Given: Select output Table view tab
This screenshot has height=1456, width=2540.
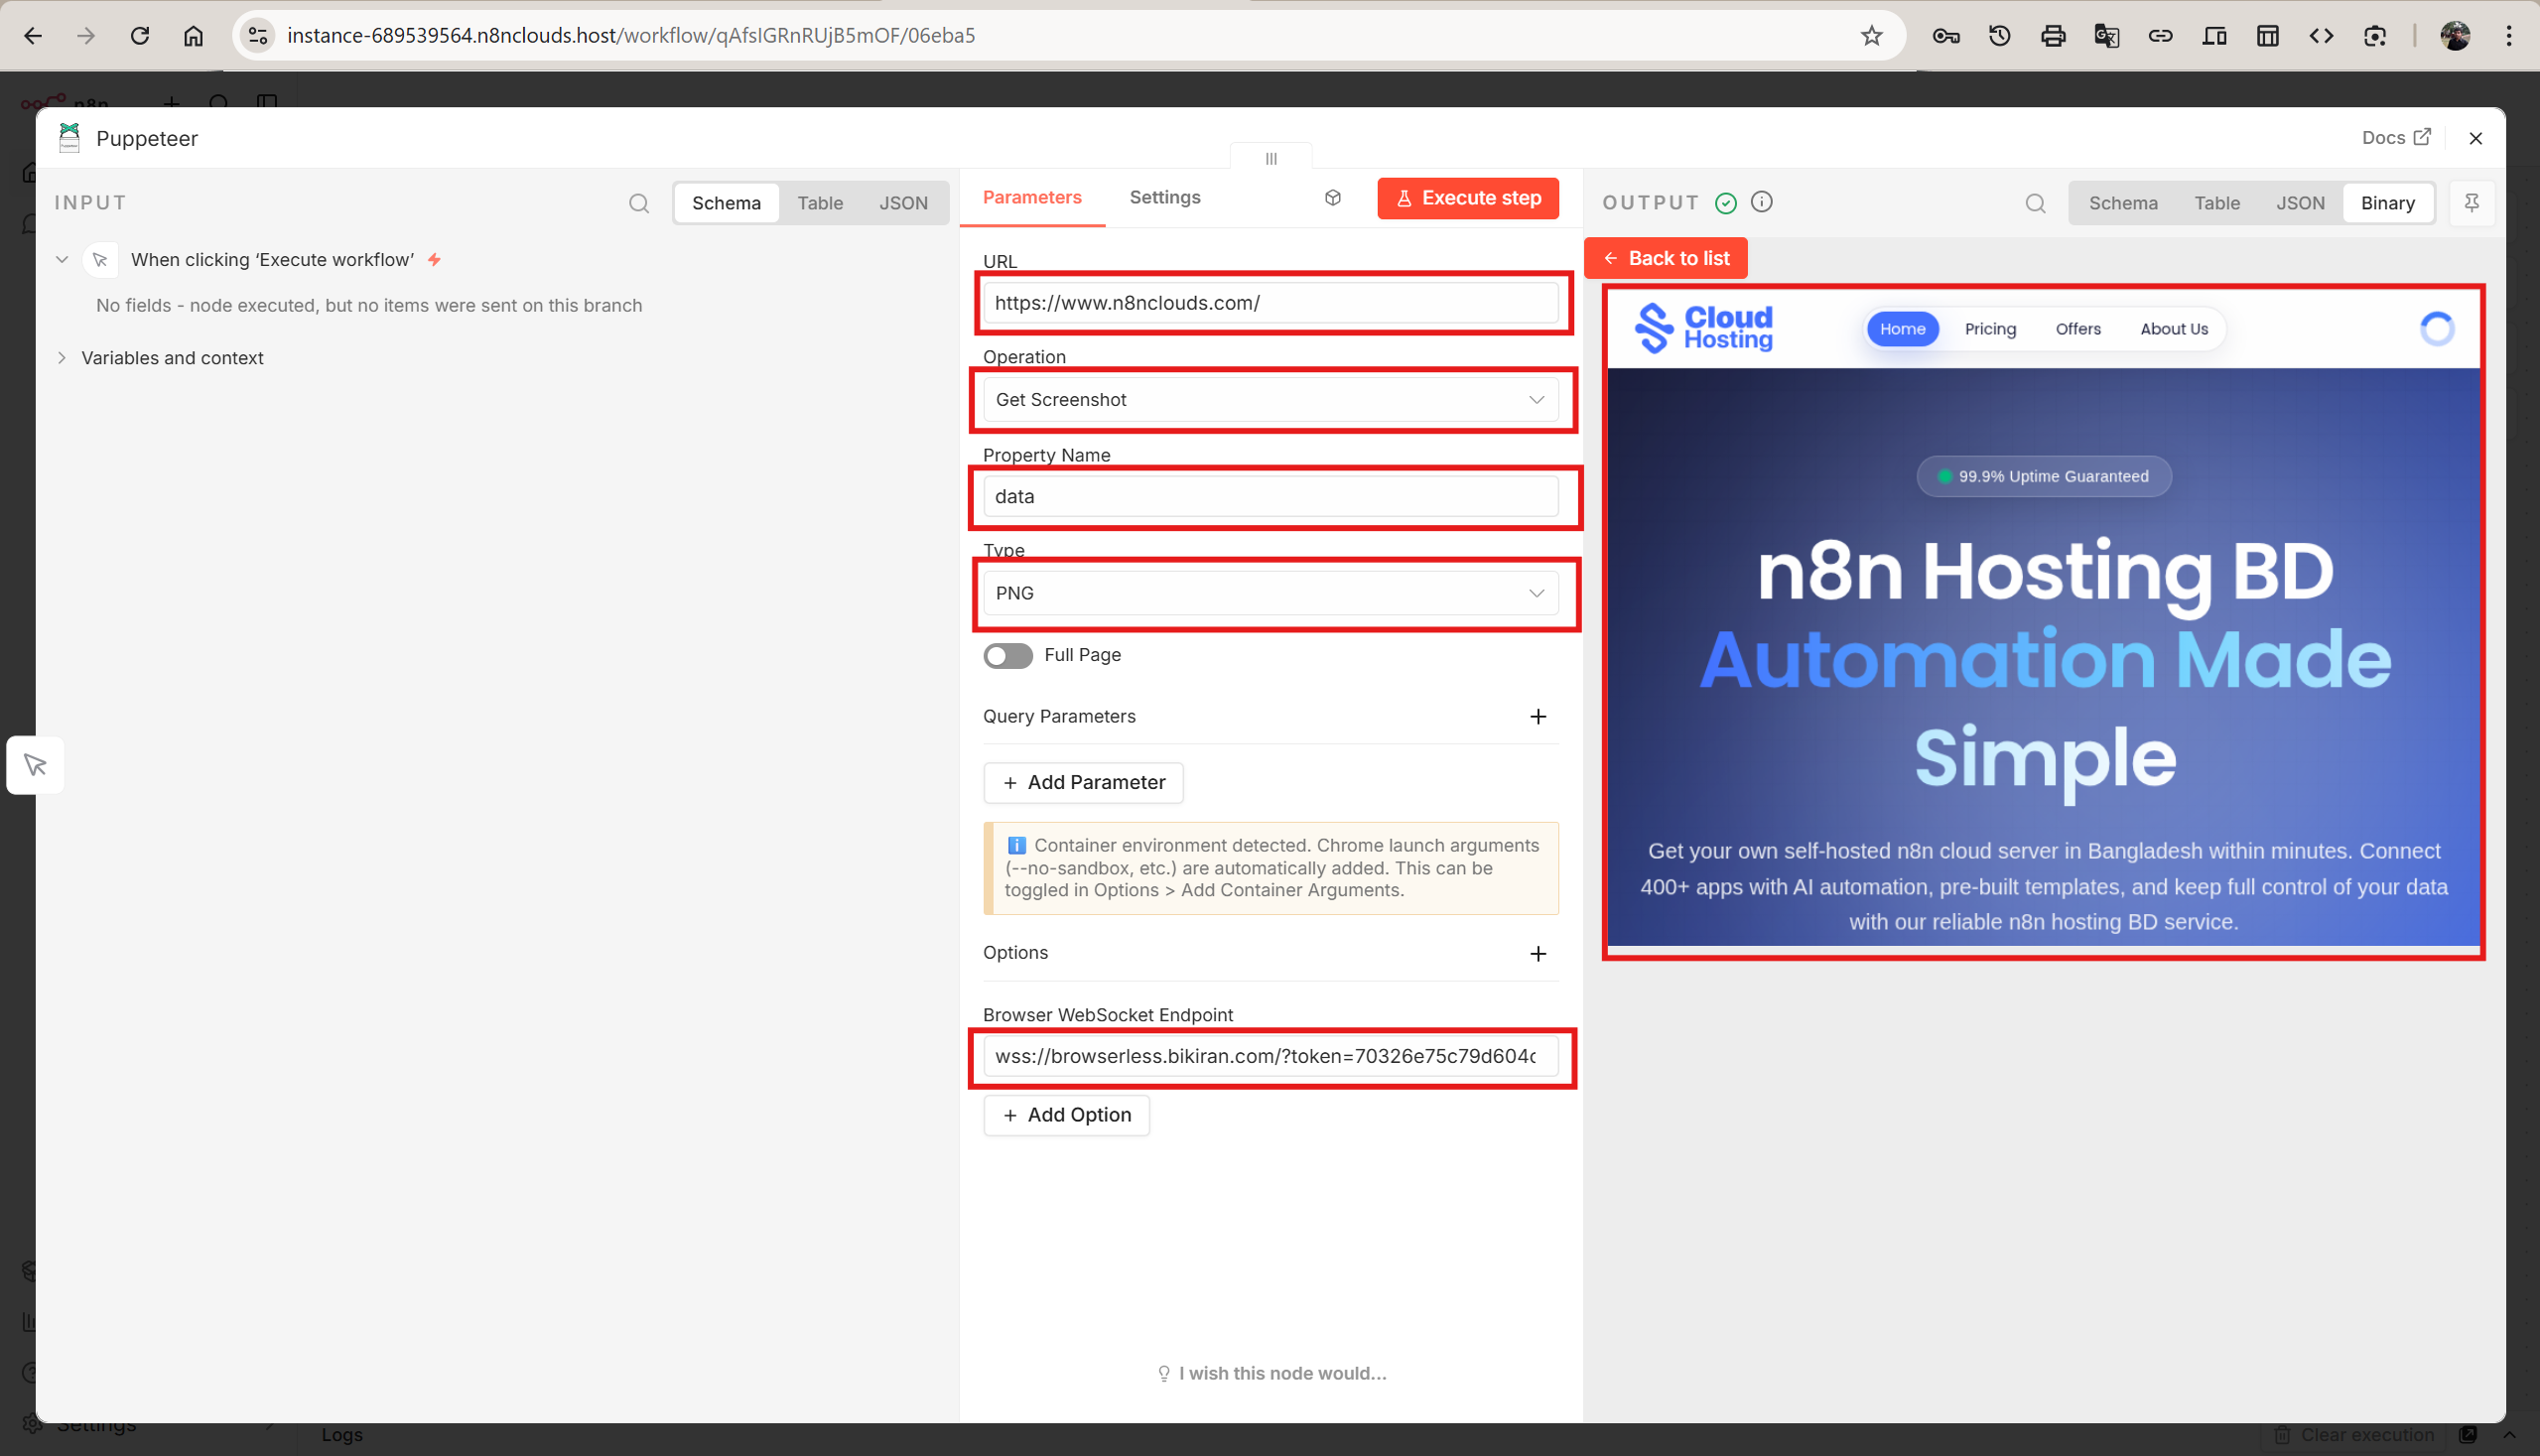Looking at the screenshot, I should 2216,203.
